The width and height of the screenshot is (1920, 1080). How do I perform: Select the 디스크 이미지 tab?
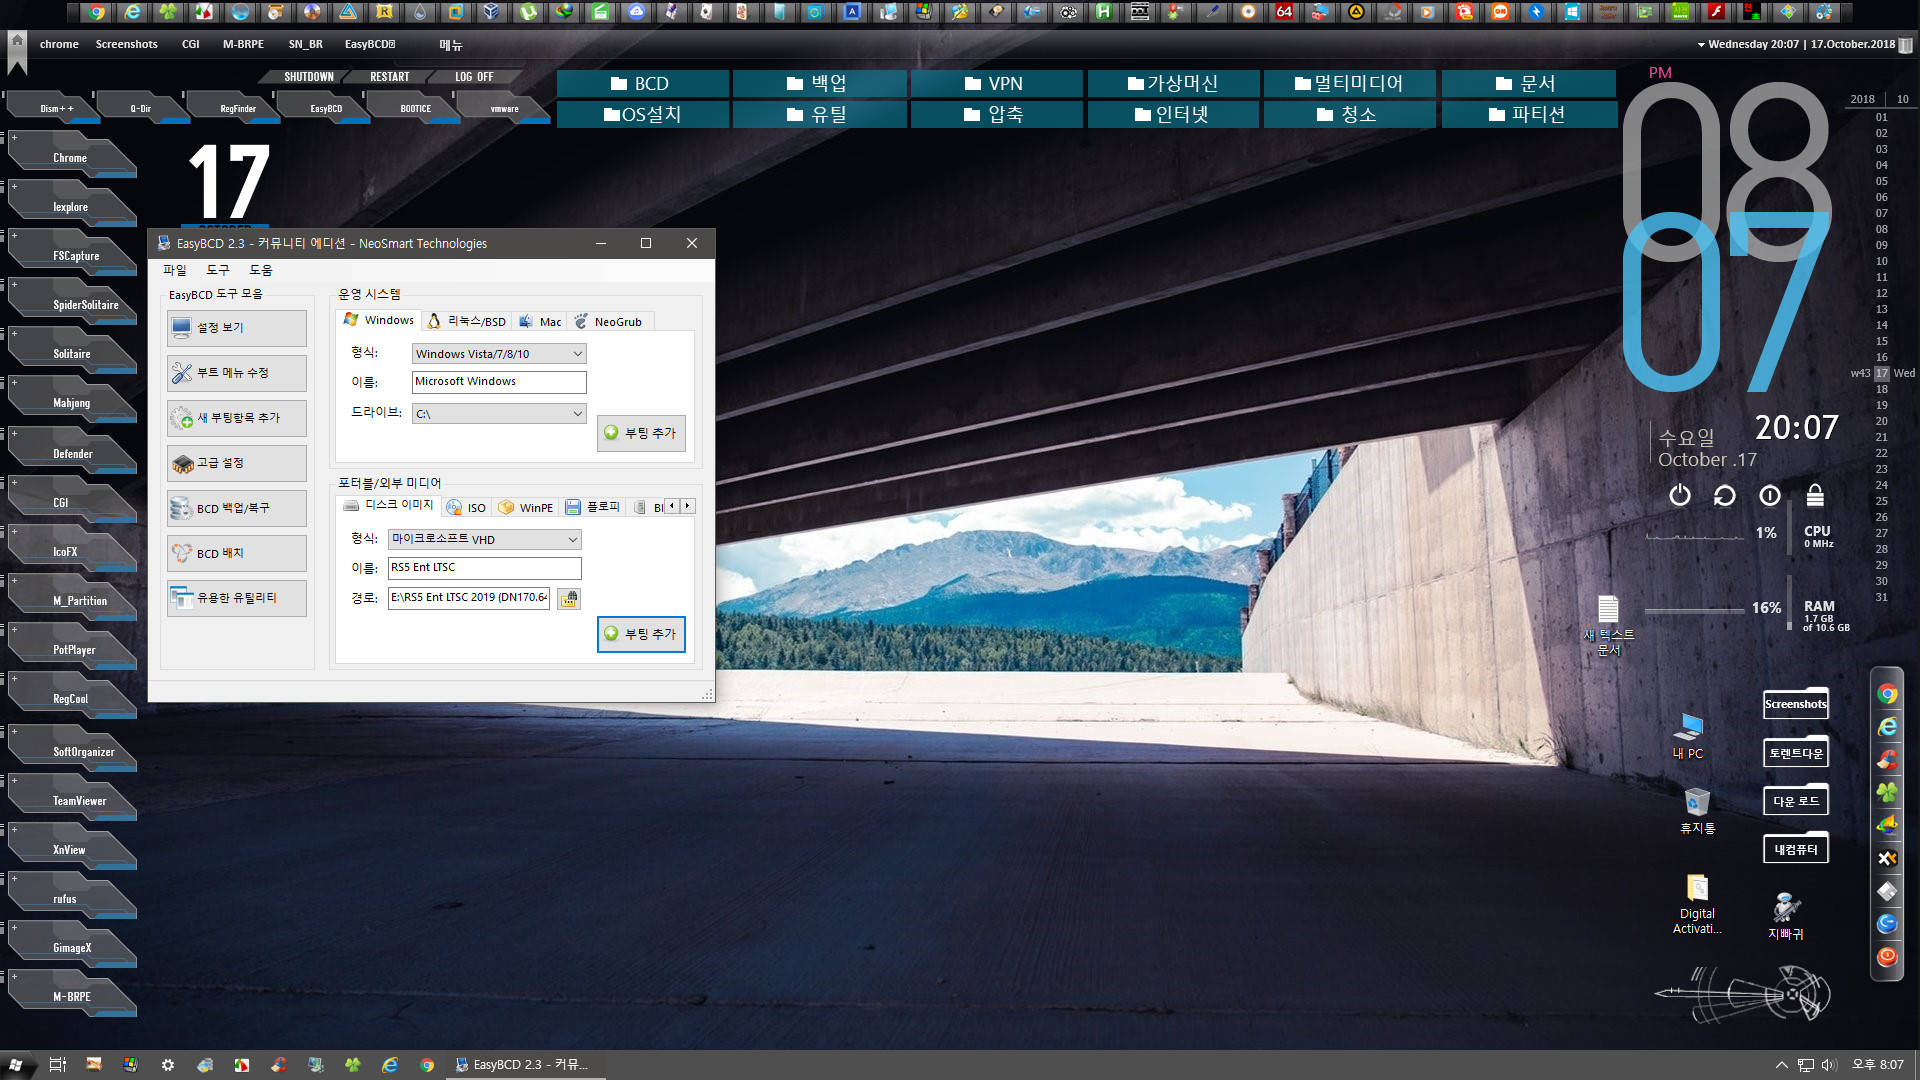coord(388,506)
